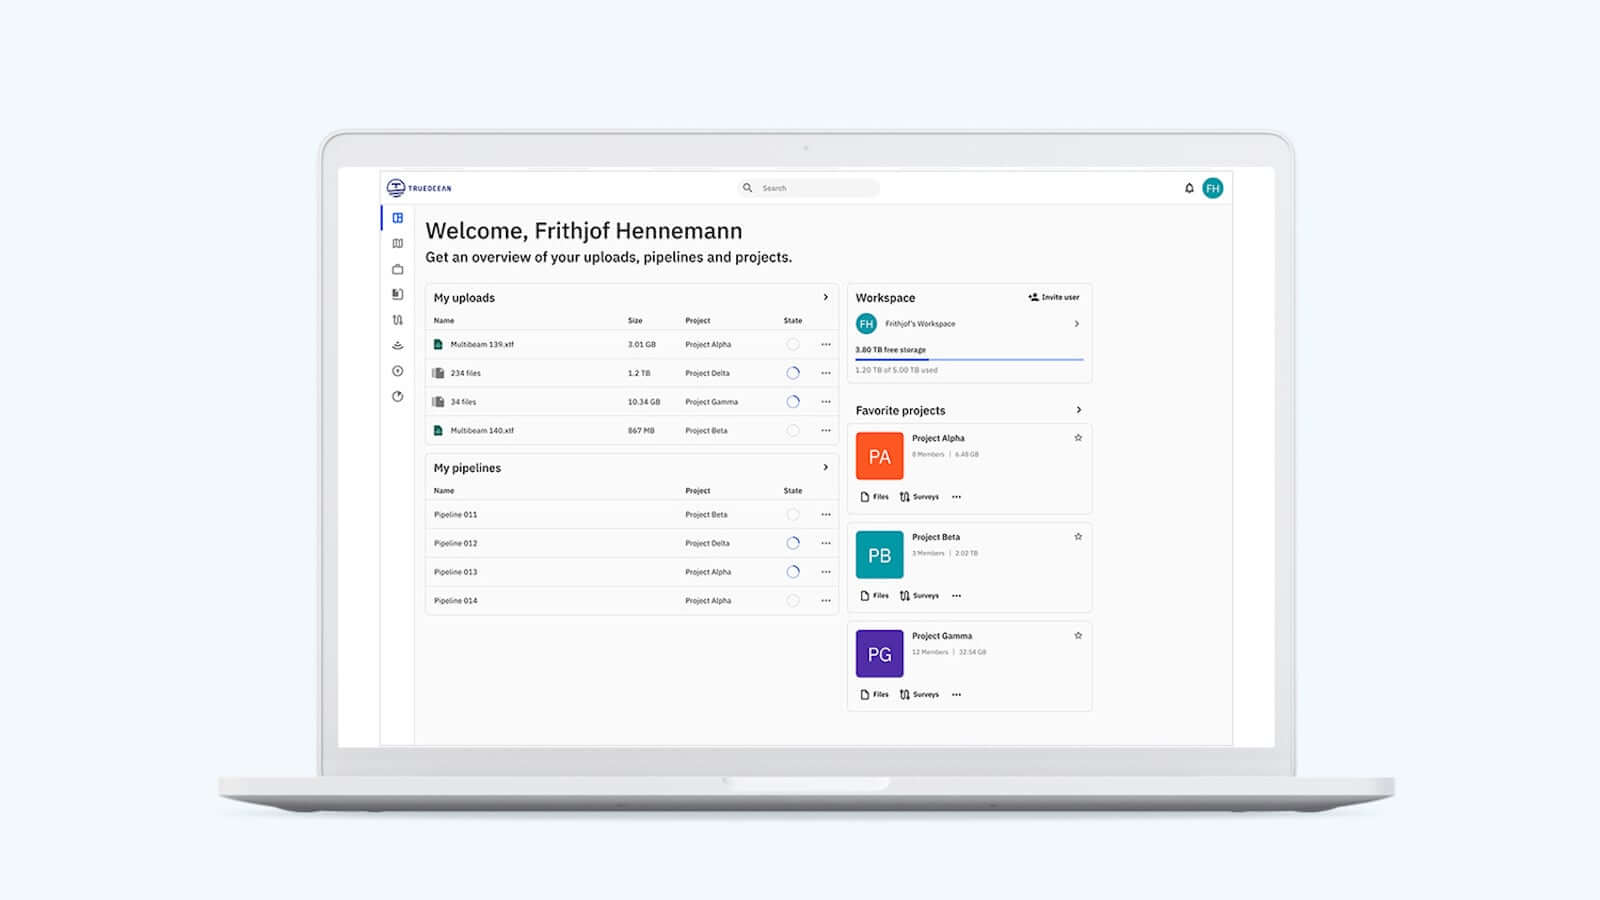
Task: Open the circular upload icon in sidebar
Action: [x=398, y=371]
